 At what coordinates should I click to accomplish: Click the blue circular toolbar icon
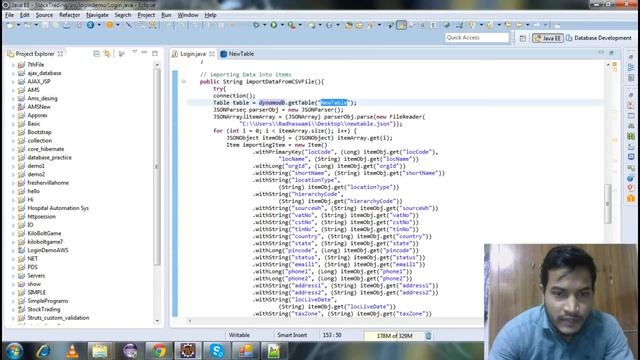point(91,25)
